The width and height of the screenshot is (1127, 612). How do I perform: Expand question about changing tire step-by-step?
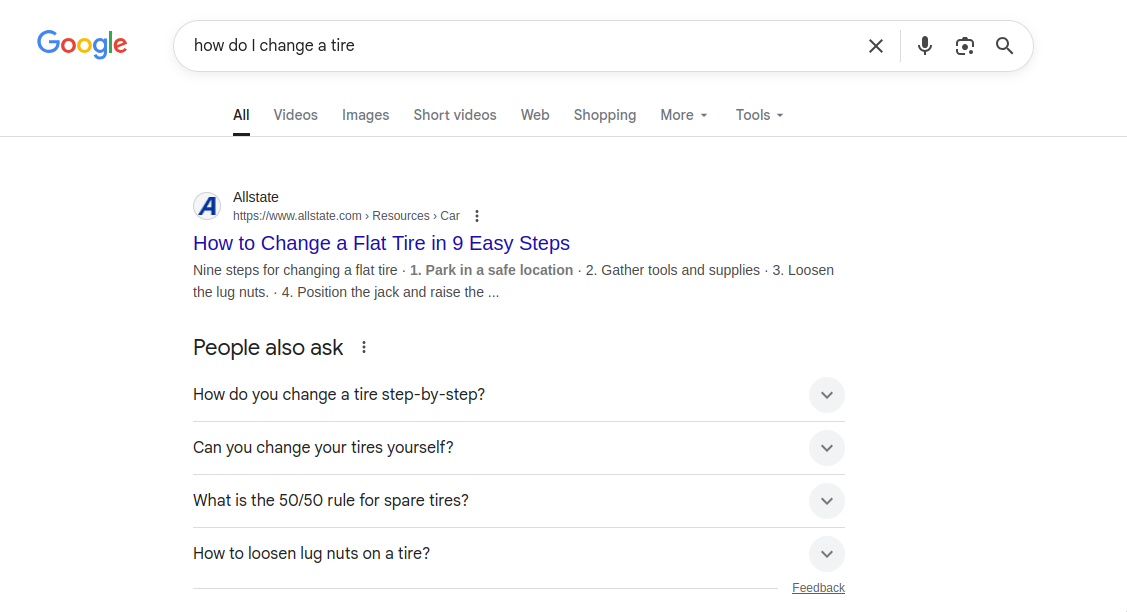[518, 395]
